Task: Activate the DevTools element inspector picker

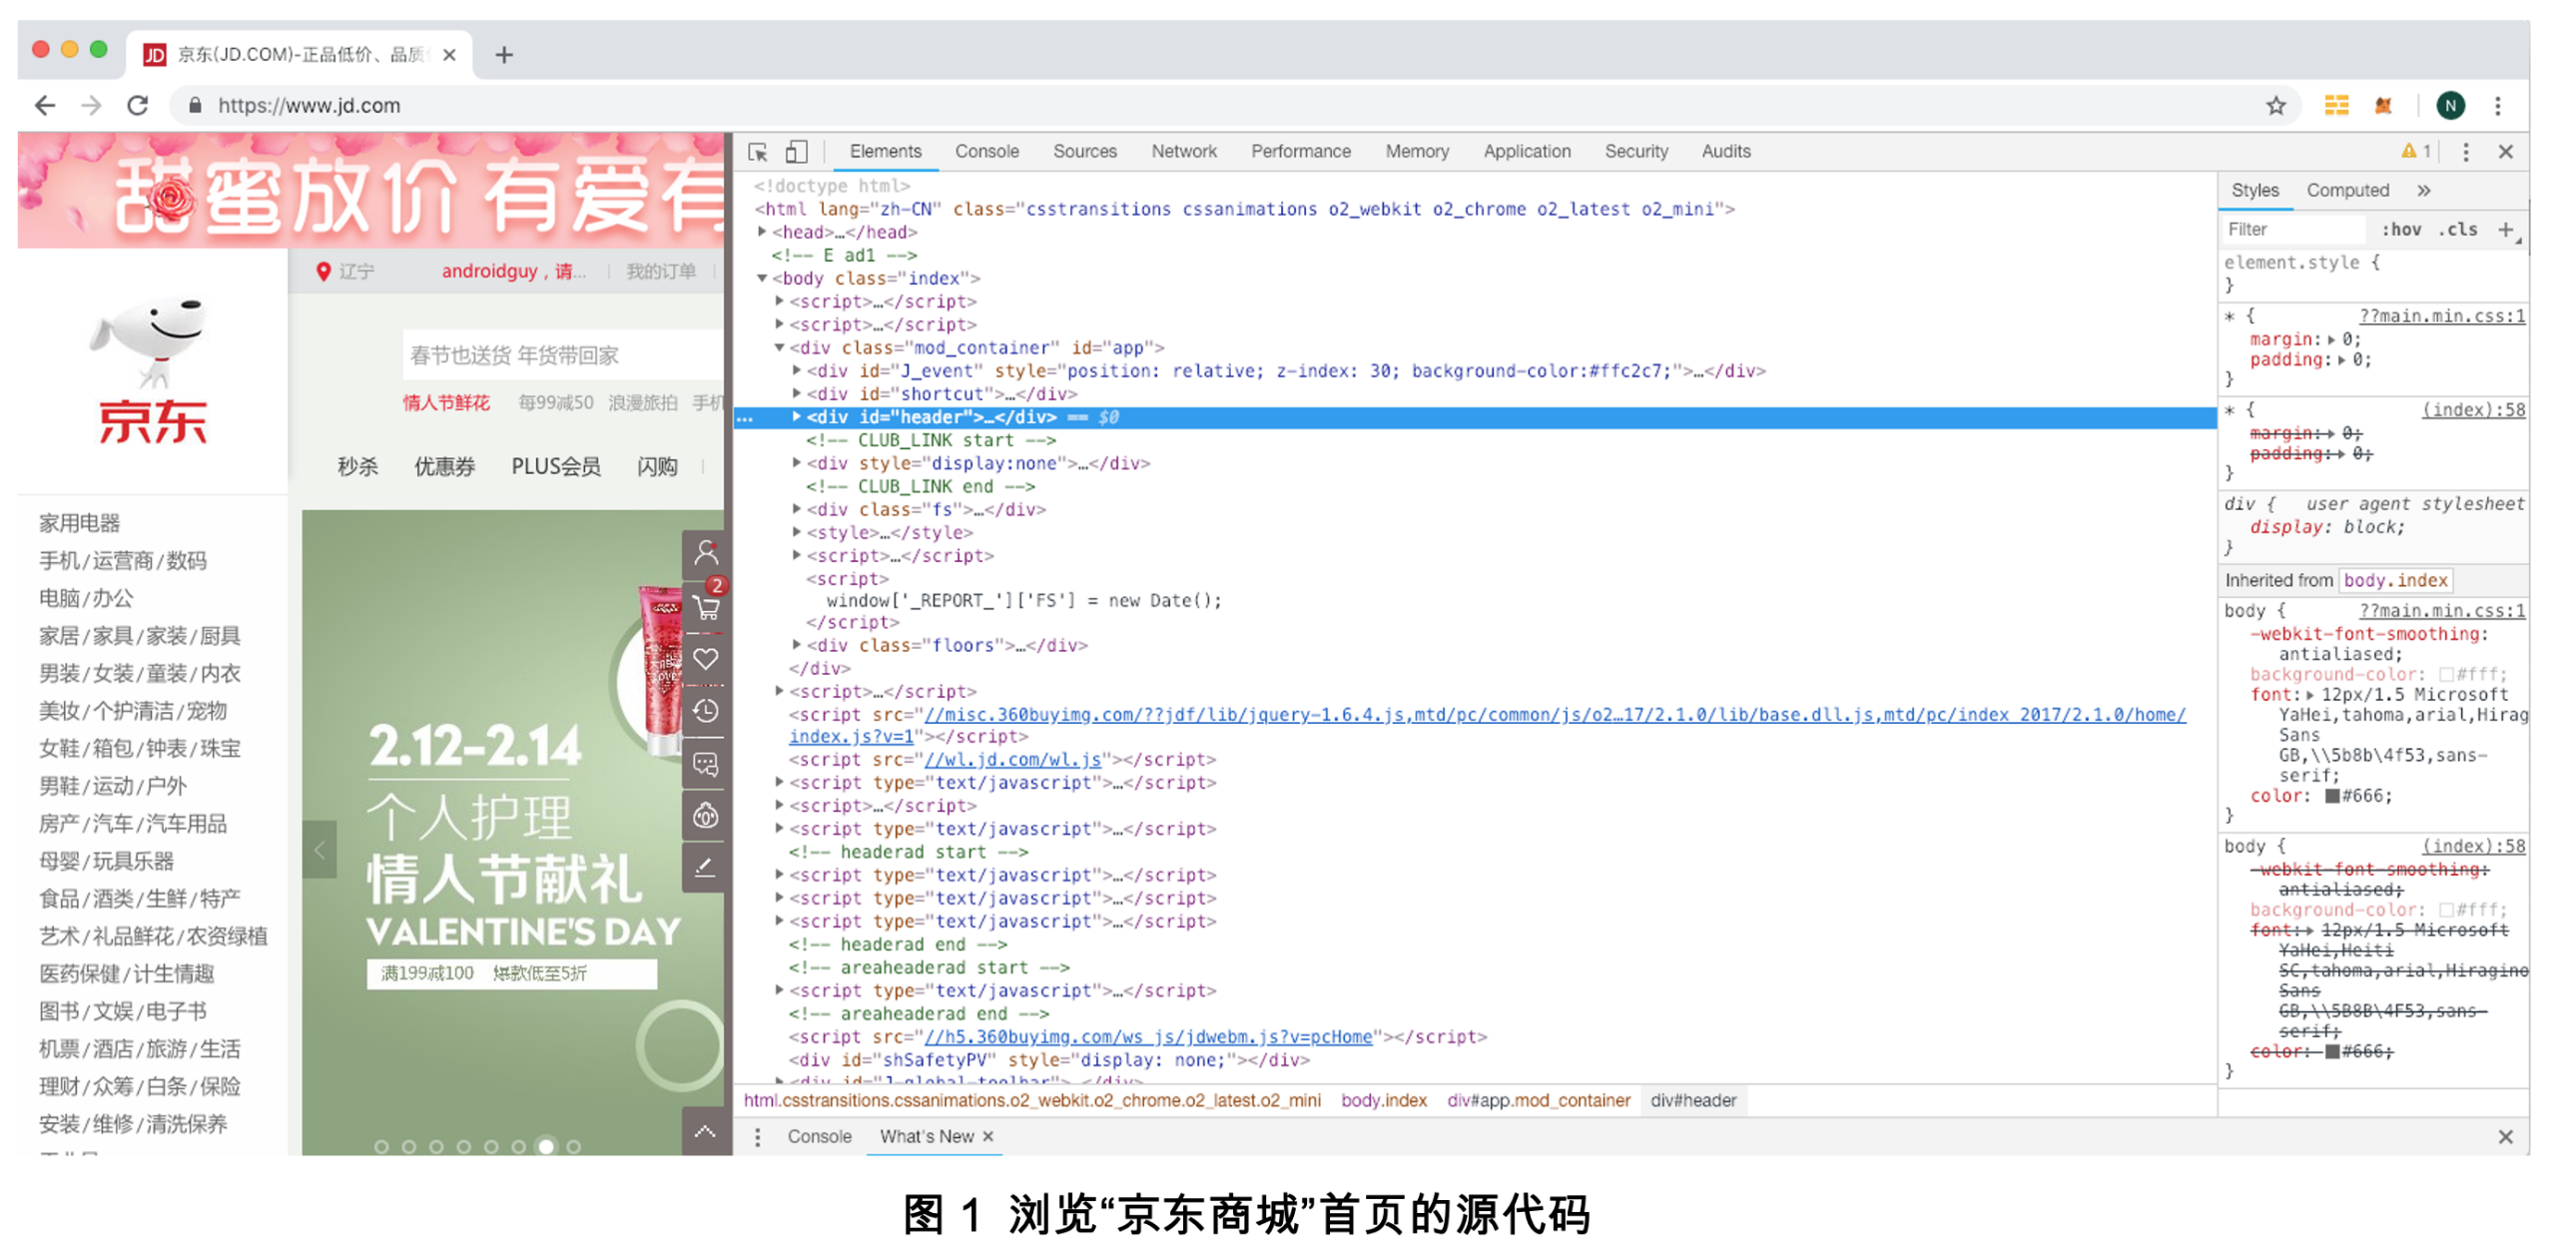Action: pos(758,152)
